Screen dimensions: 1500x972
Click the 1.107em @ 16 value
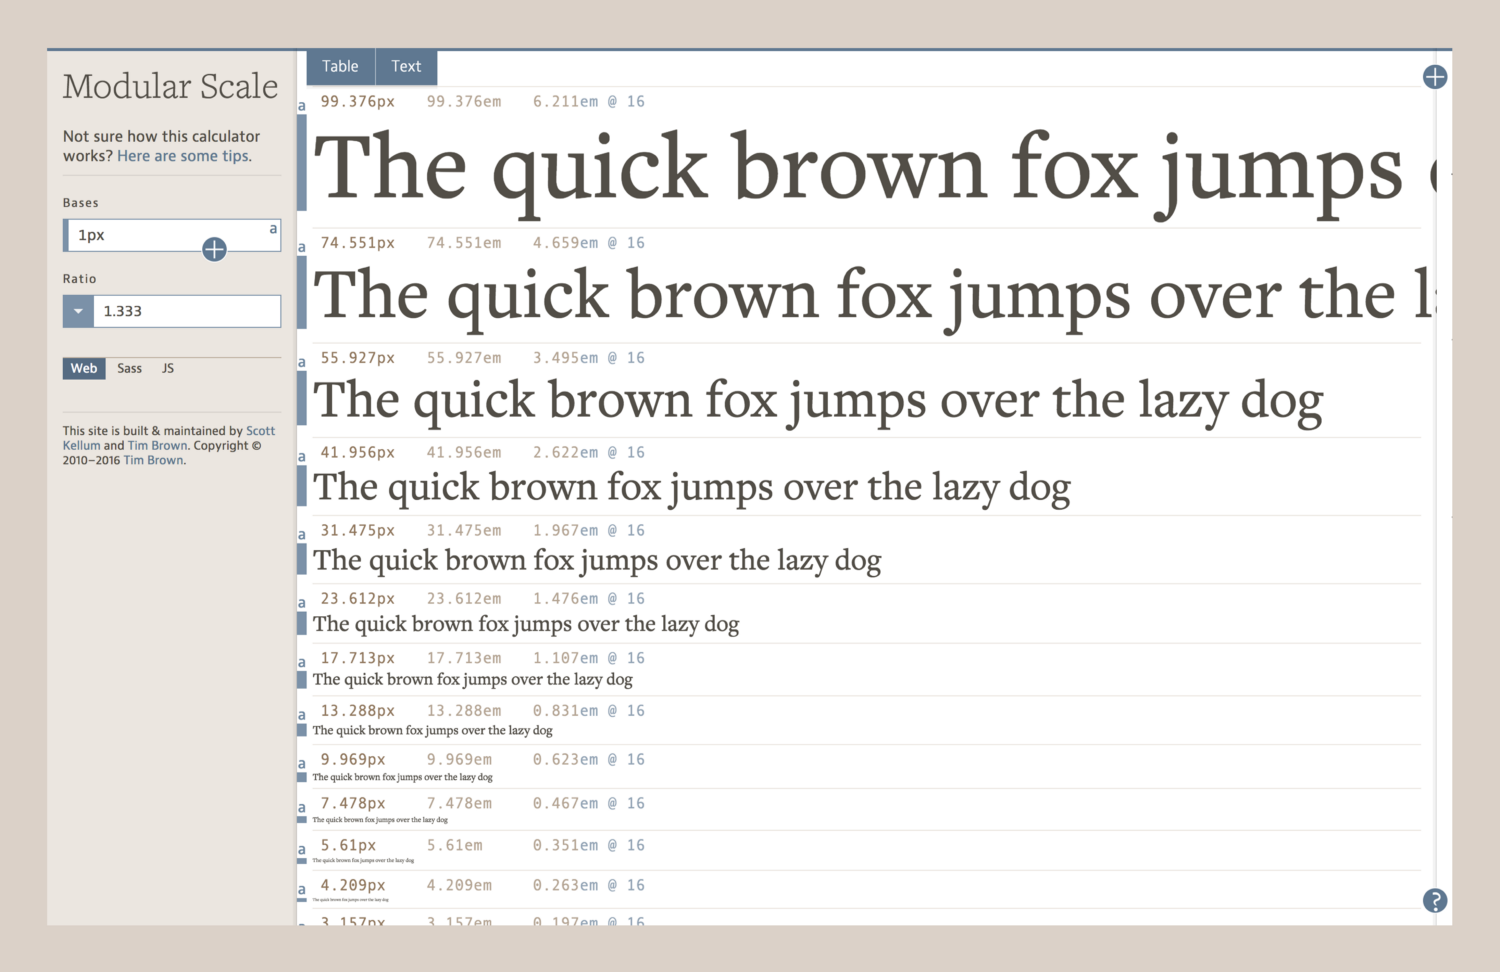click(589, 658)
